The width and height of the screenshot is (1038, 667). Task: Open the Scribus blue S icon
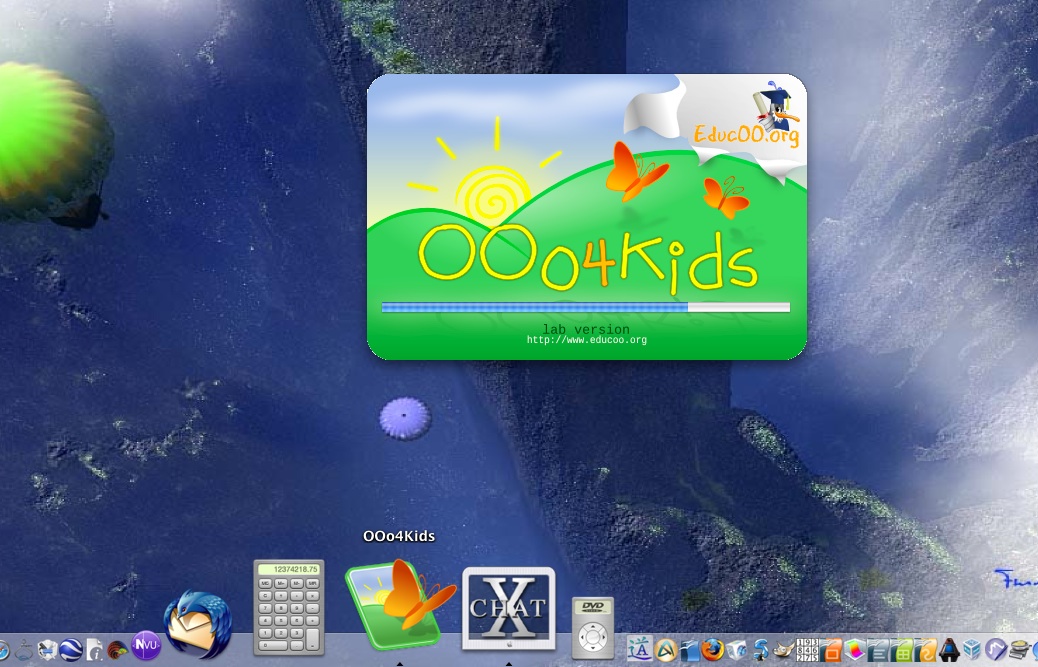[x=761, y=650]
